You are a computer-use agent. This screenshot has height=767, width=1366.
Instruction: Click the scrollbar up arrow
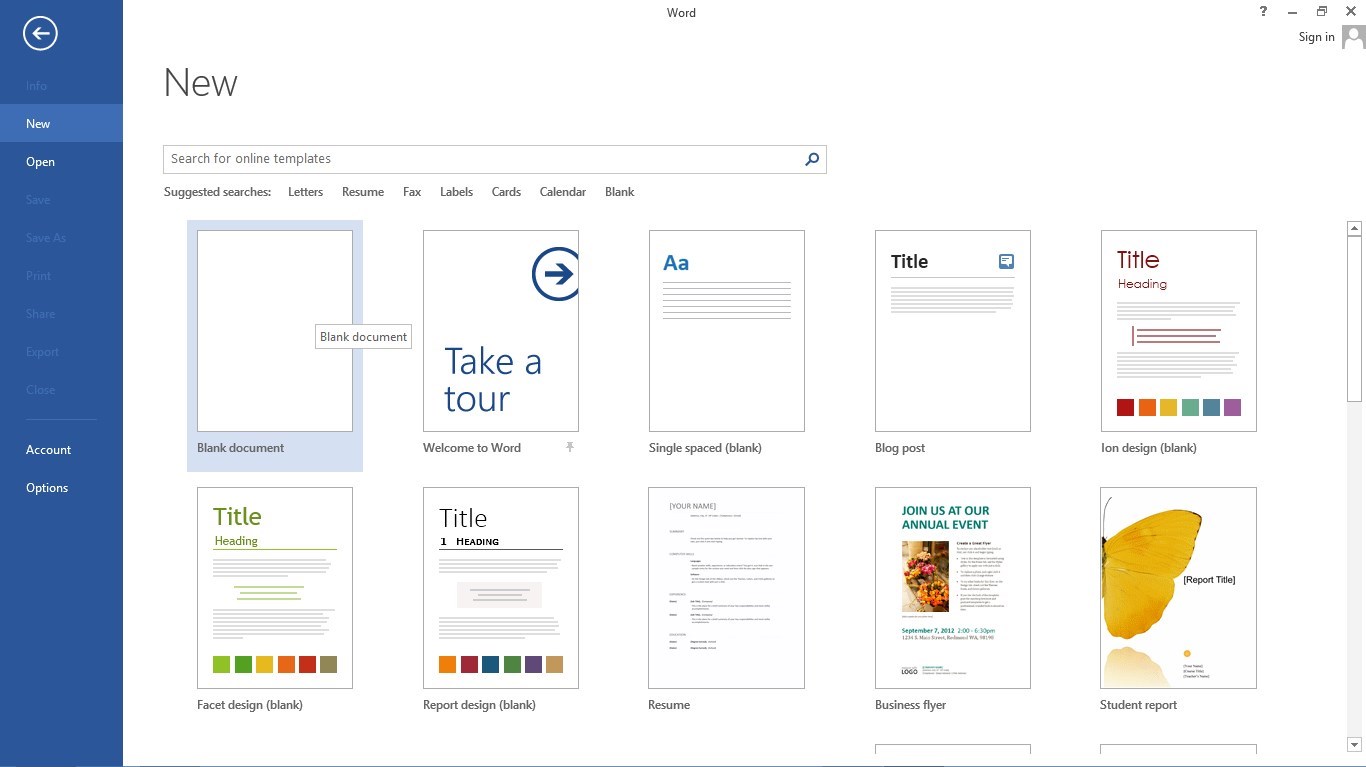pos(1355,229)
